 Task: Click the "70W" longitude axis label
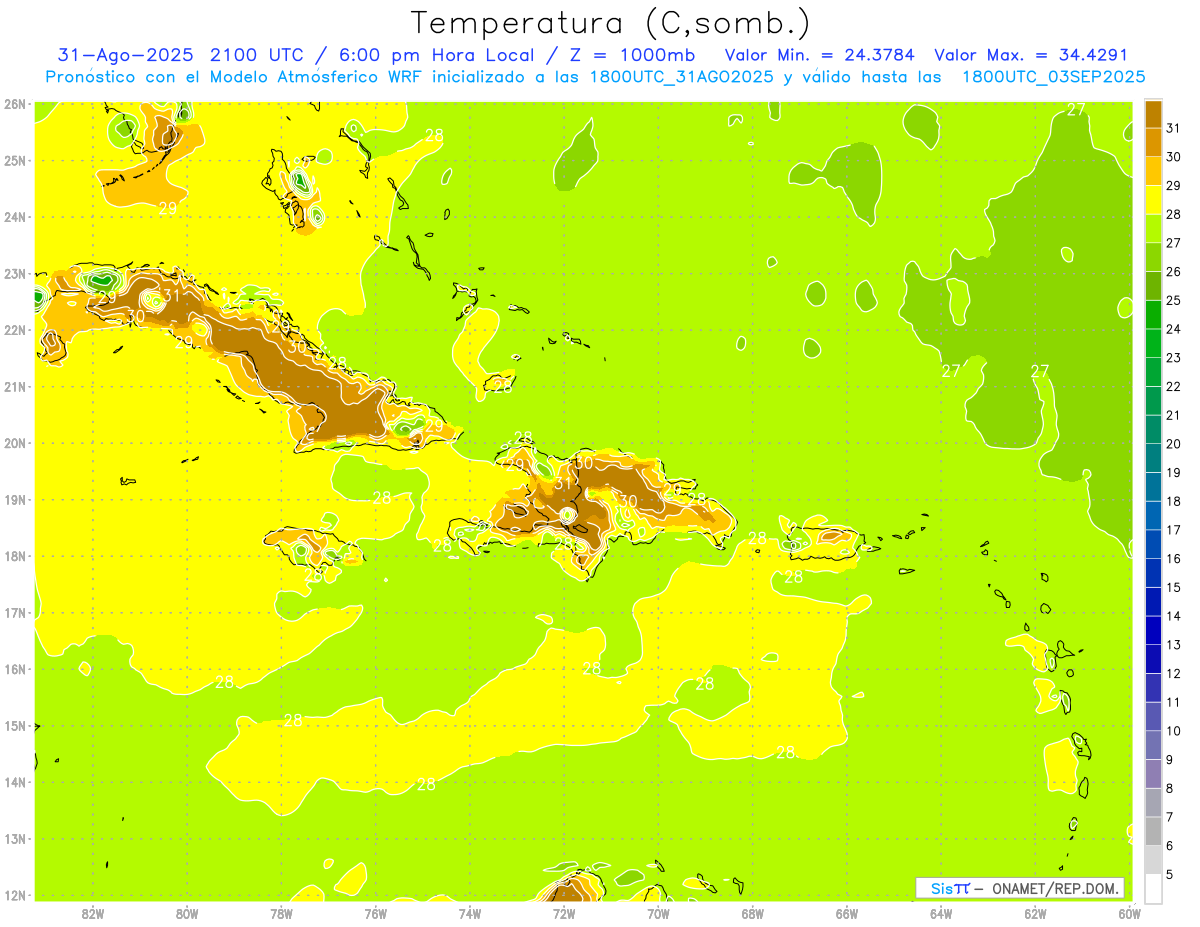(658, 913)
